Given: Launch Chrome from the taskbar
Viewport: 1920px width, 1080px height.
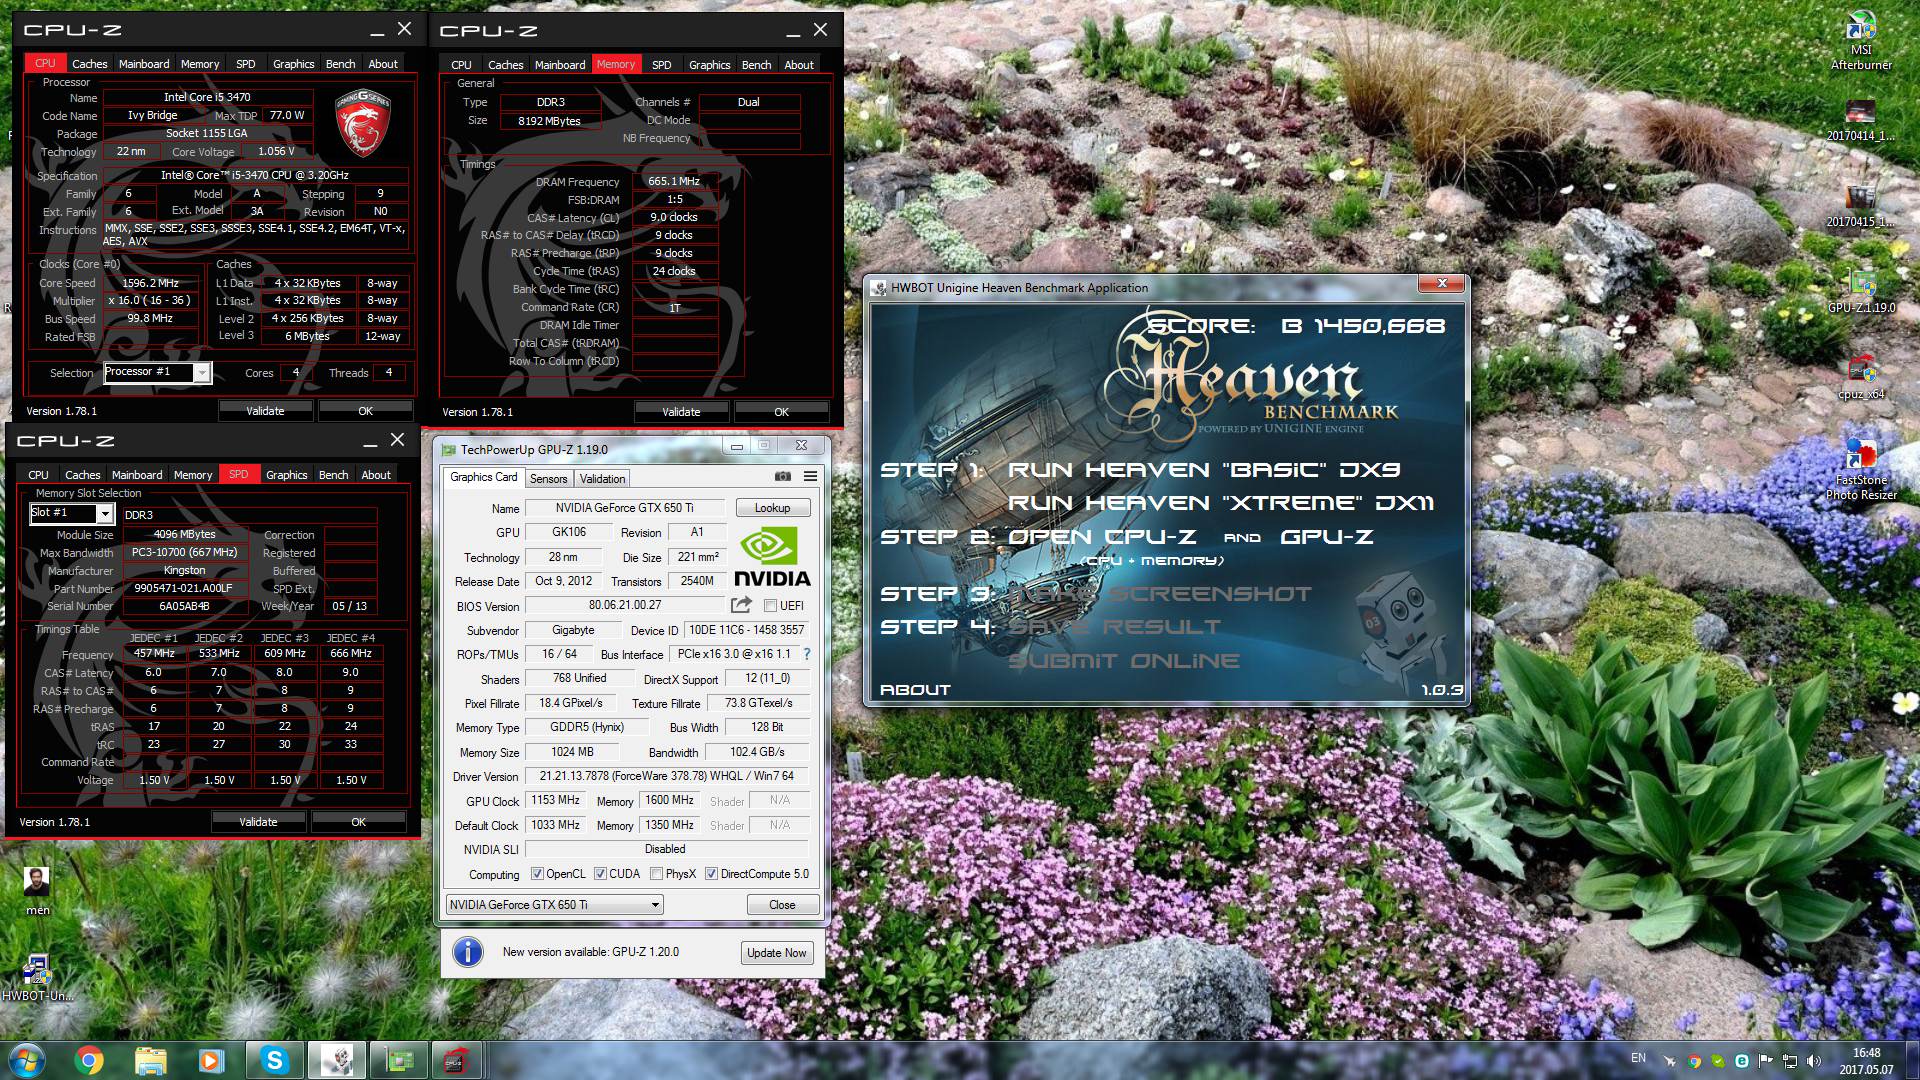Looking at the screenshot, I should coord(89,1060).
